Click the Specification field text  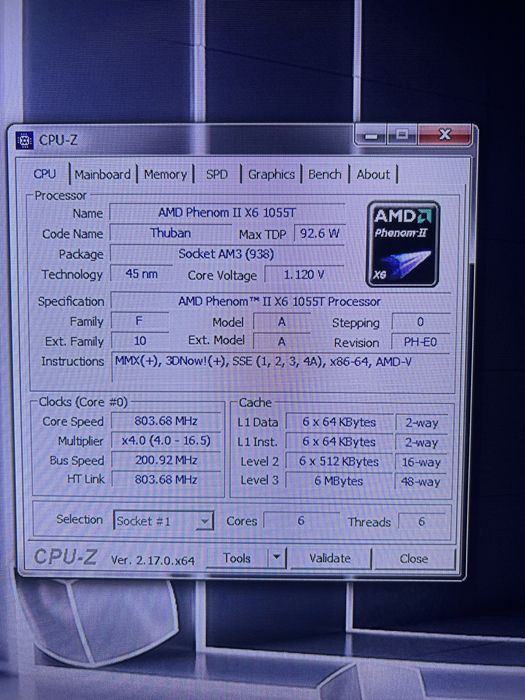coord(280,301)
